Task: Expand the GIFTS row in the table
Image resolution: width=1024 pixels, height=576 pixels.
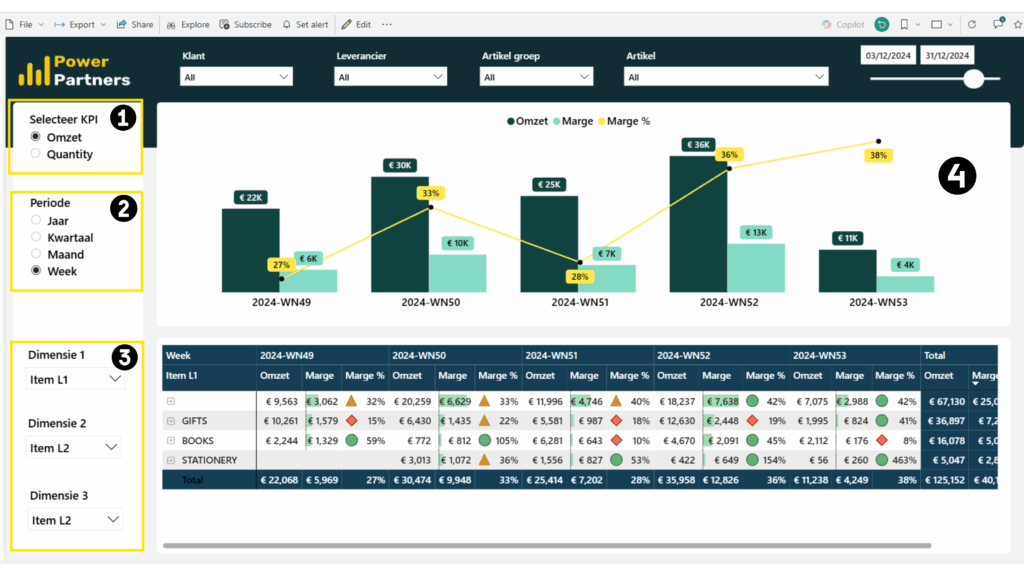Action: click(171, 421)
